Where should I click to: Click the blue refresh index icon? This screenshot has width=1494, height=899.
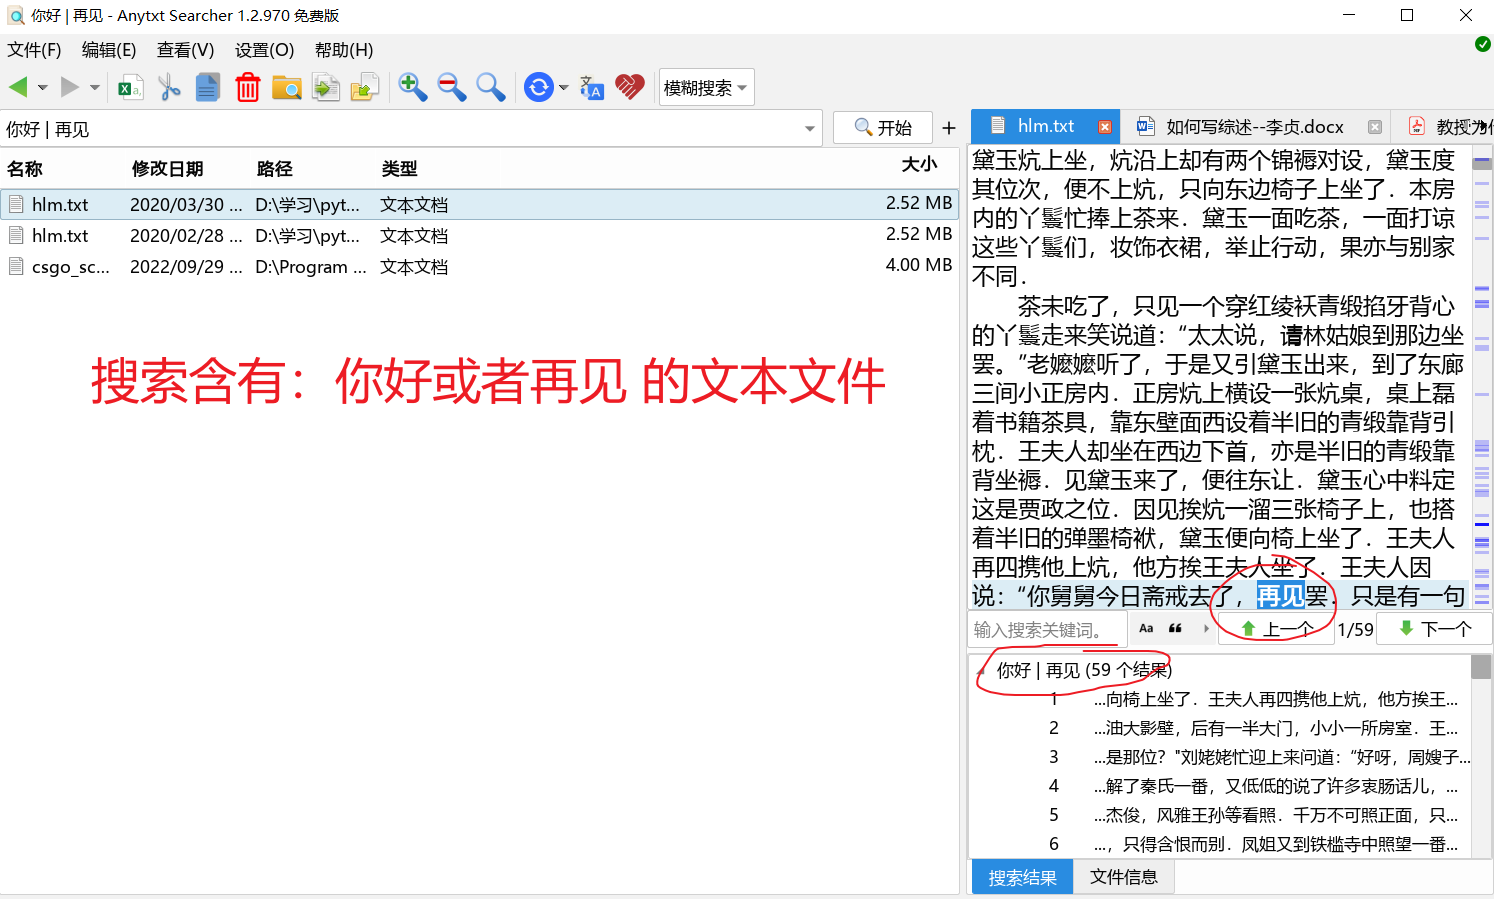coord(539,88)
